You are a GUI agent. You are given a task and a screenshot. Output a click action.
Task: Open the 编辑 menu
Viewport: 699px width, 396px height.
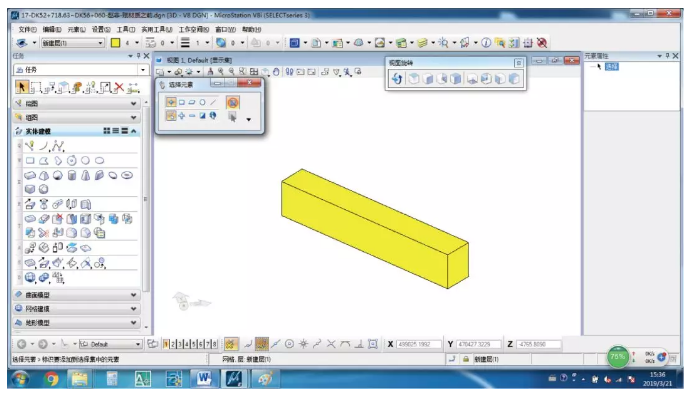52,29
